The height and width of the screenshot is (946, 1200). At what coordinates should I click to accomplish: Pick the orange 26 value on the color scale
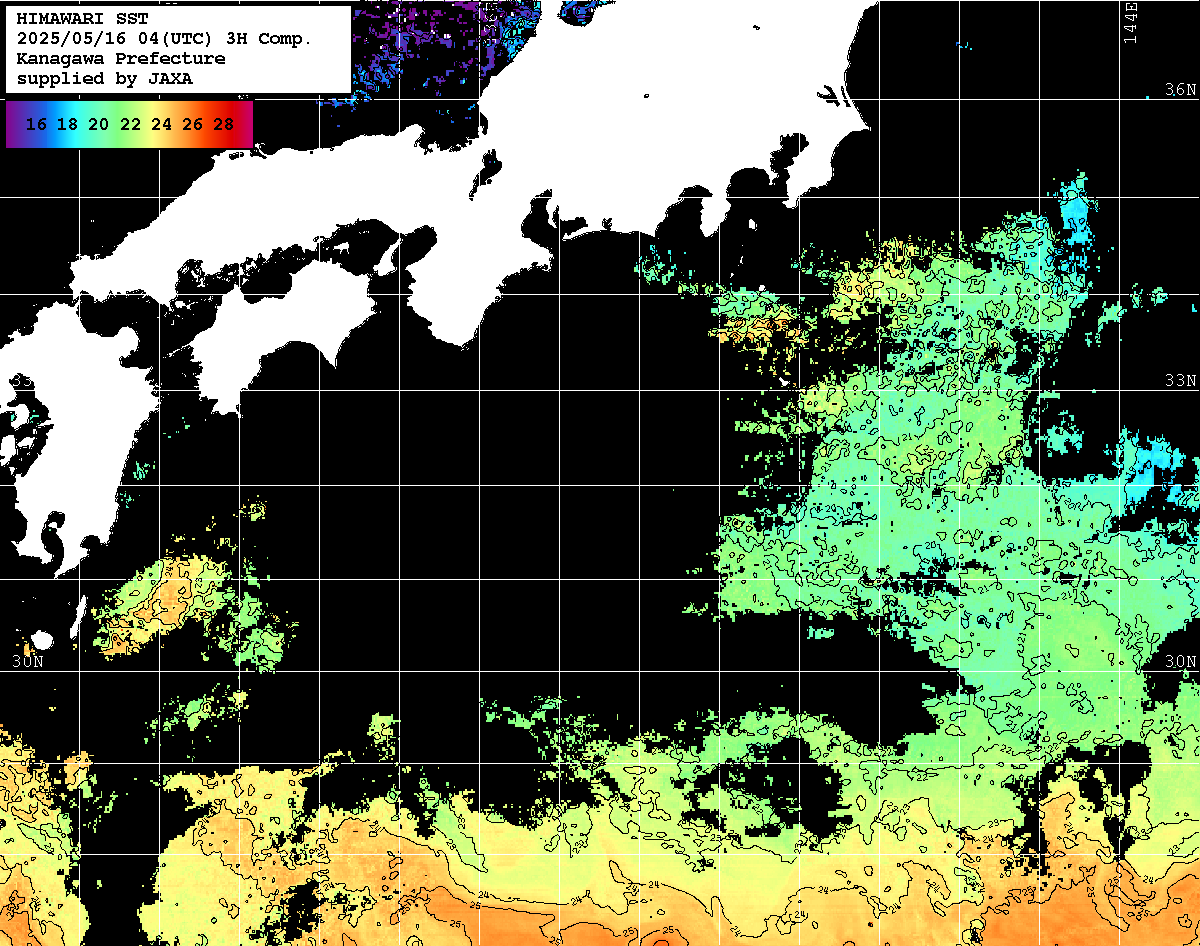tap(192, 125)
